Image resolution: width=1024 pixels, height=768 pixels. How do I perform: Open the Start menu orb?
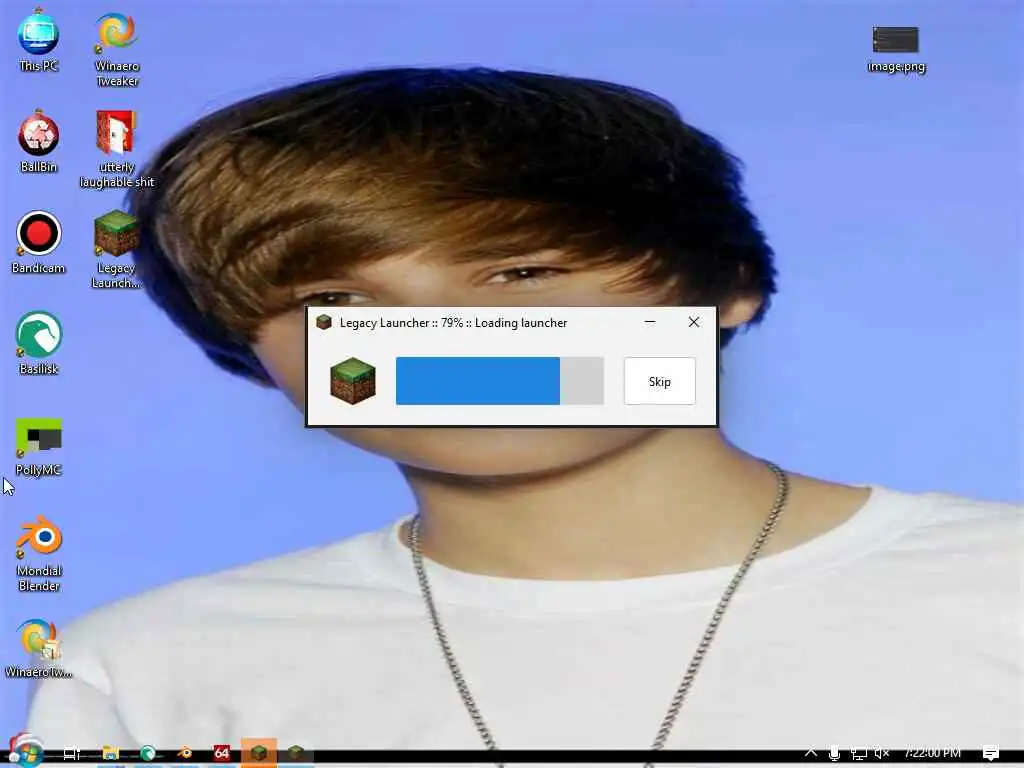pyautogui.click(x=25, y=752)
